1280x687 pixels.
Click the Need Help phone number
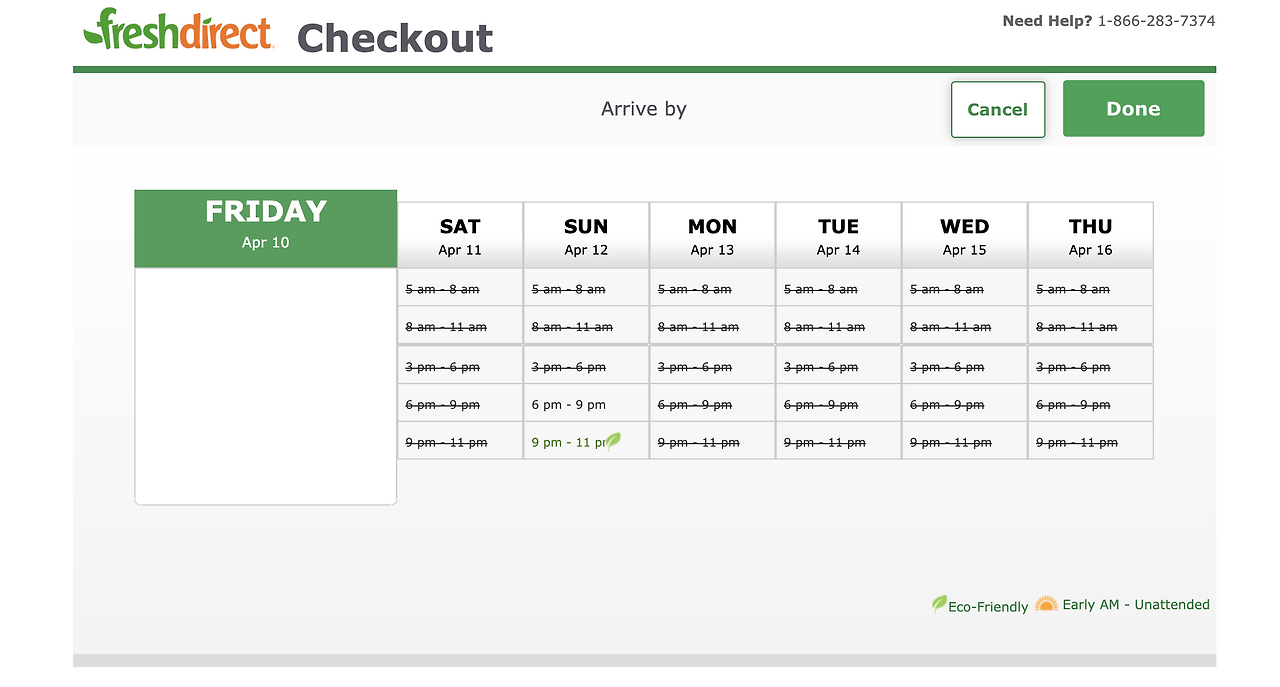pyautogui.click(x=1156, y=21)
